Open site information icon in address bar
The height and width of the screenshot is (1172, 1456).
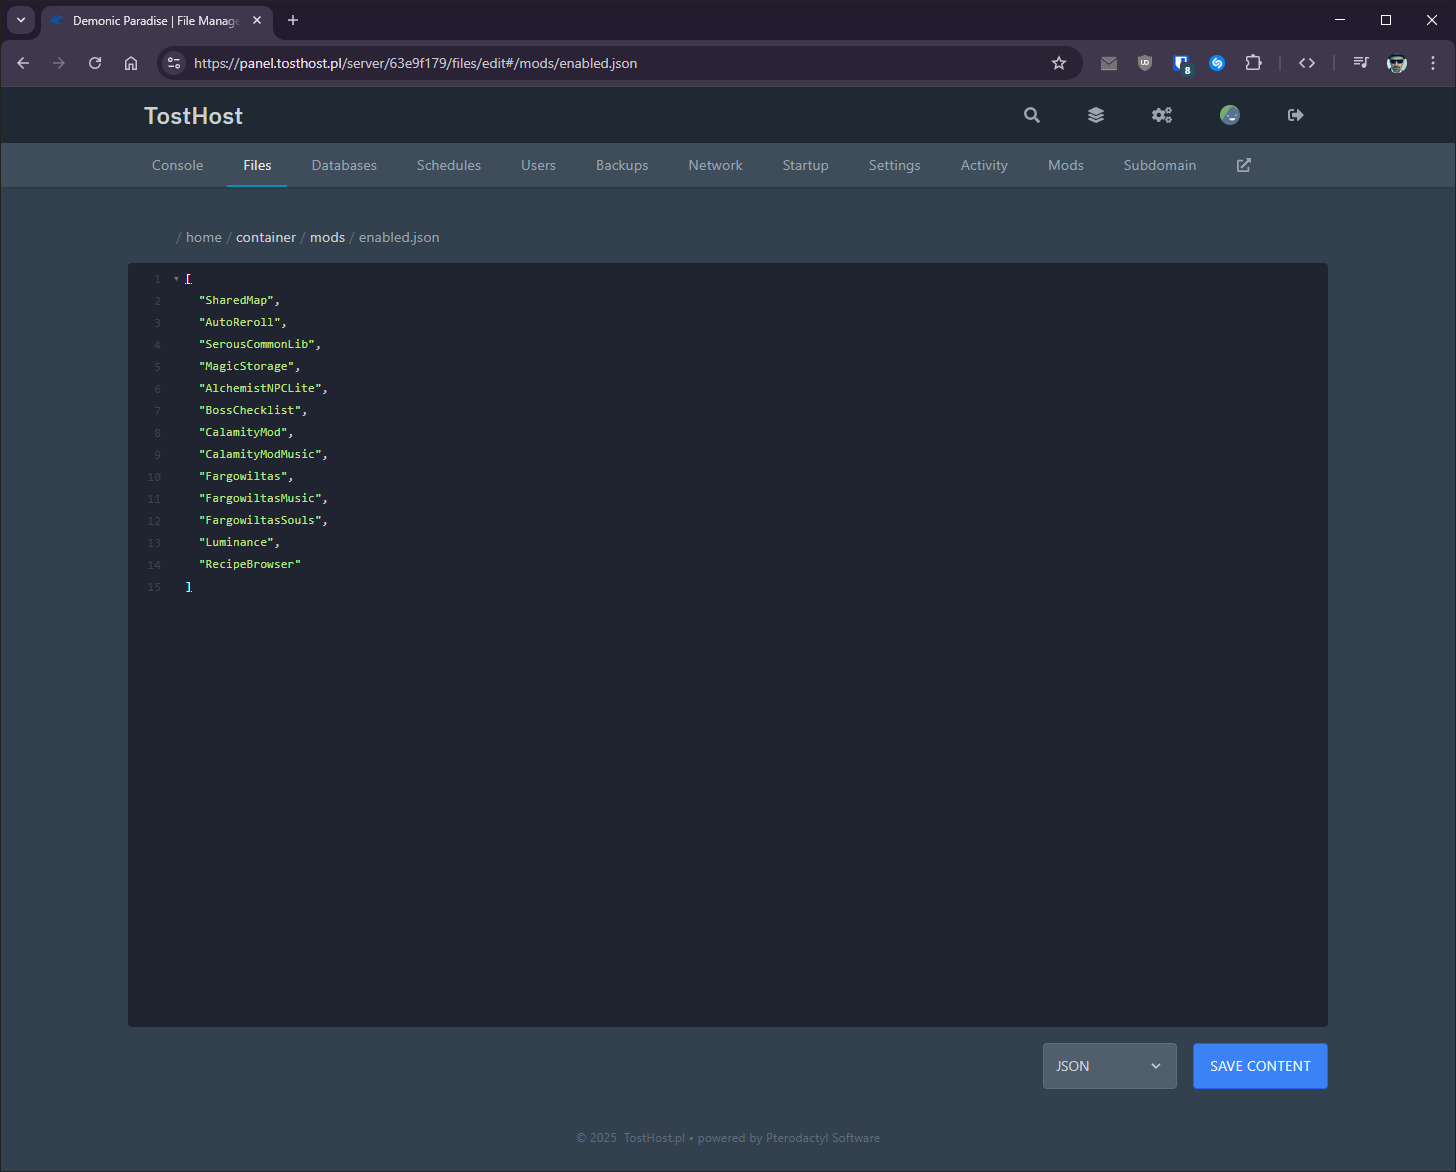pos(174,63)
